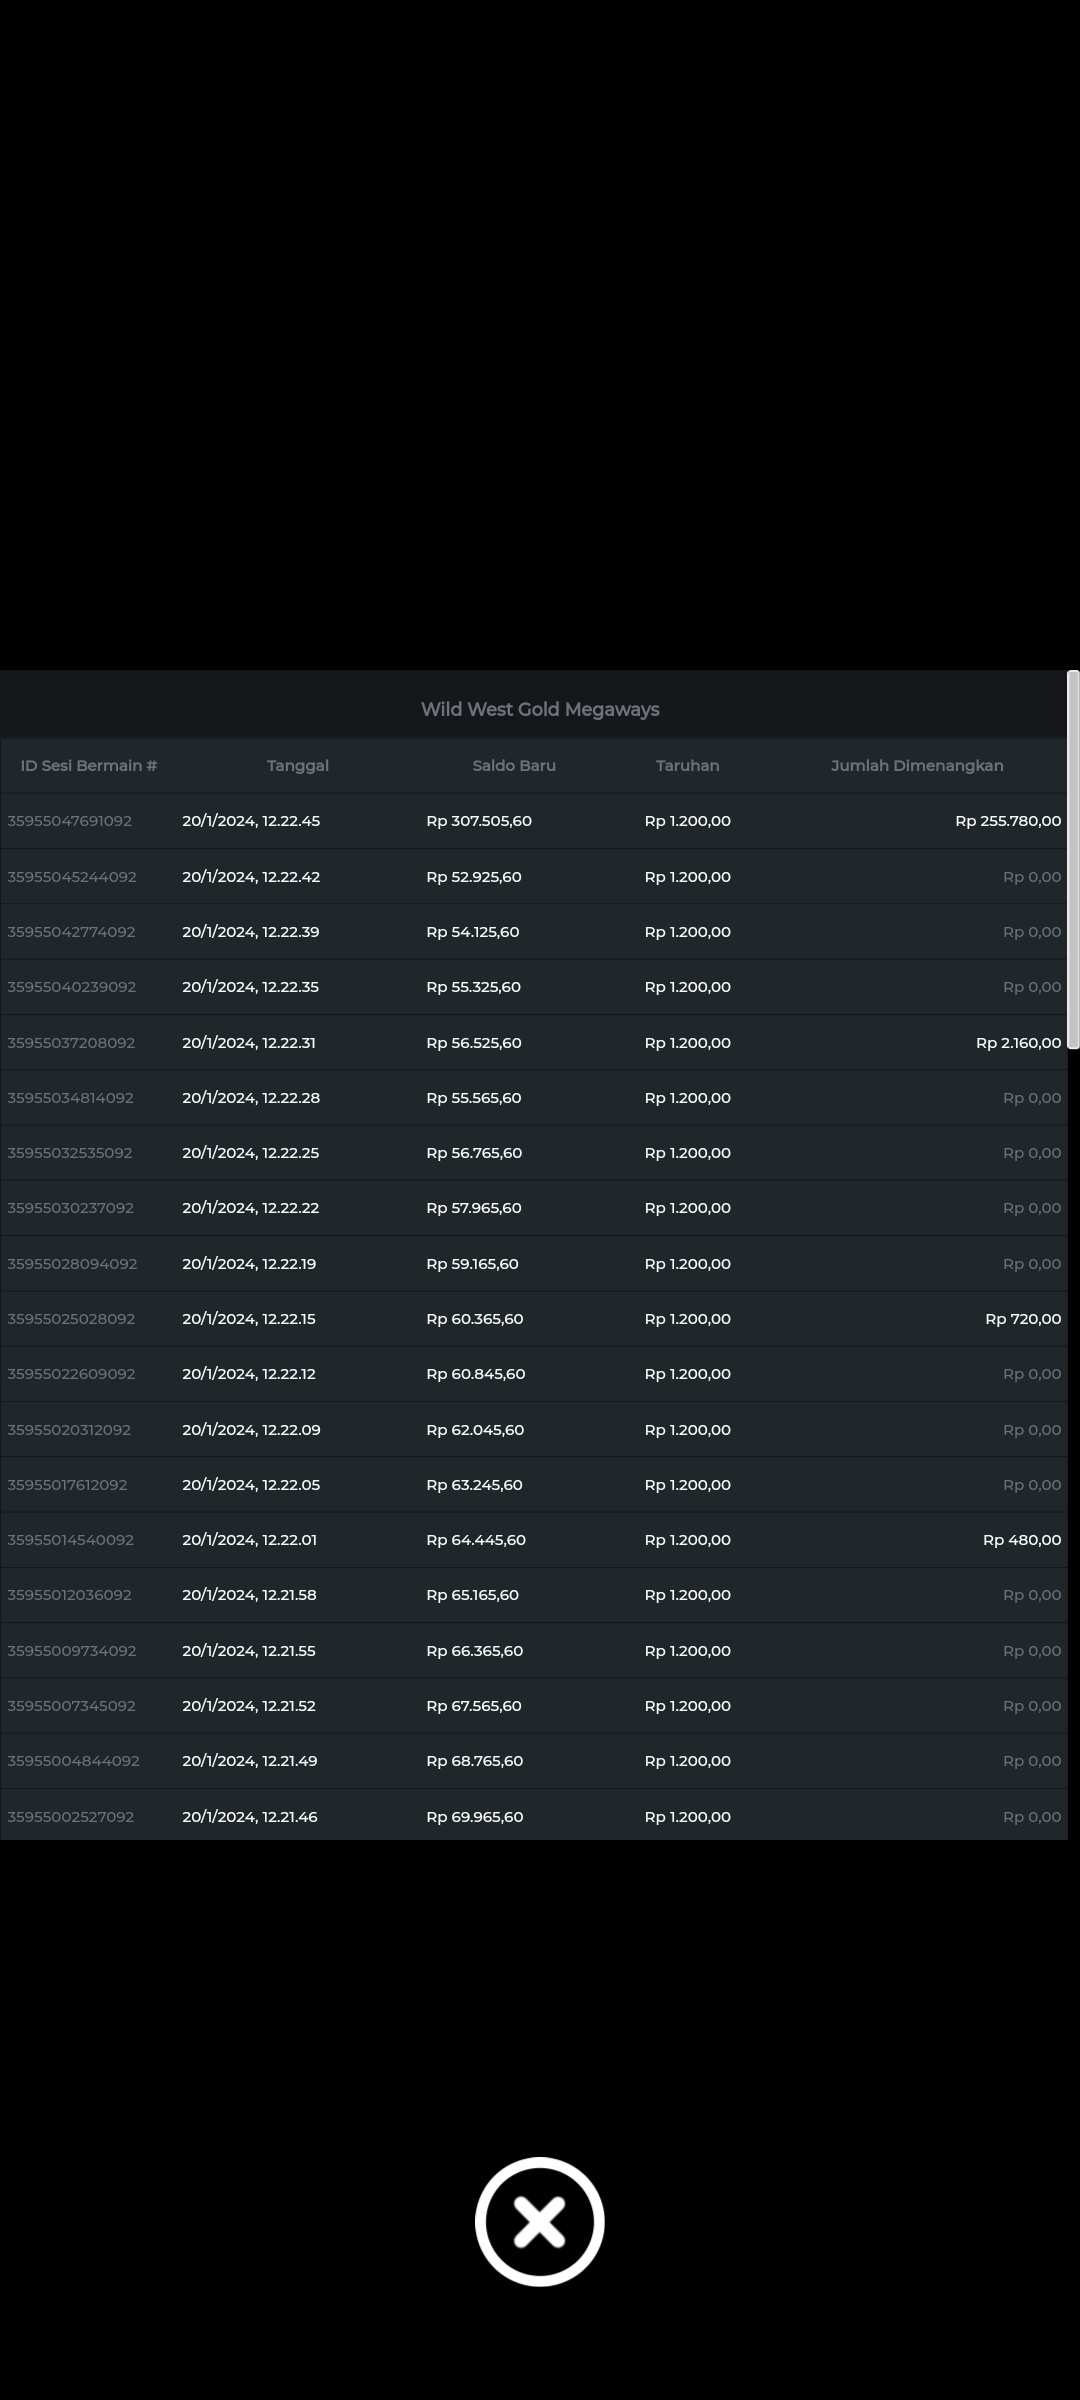The image size is (1080, 2400).
Task: Click the 'Taruhan' column header
Action: tap(687, 765)
